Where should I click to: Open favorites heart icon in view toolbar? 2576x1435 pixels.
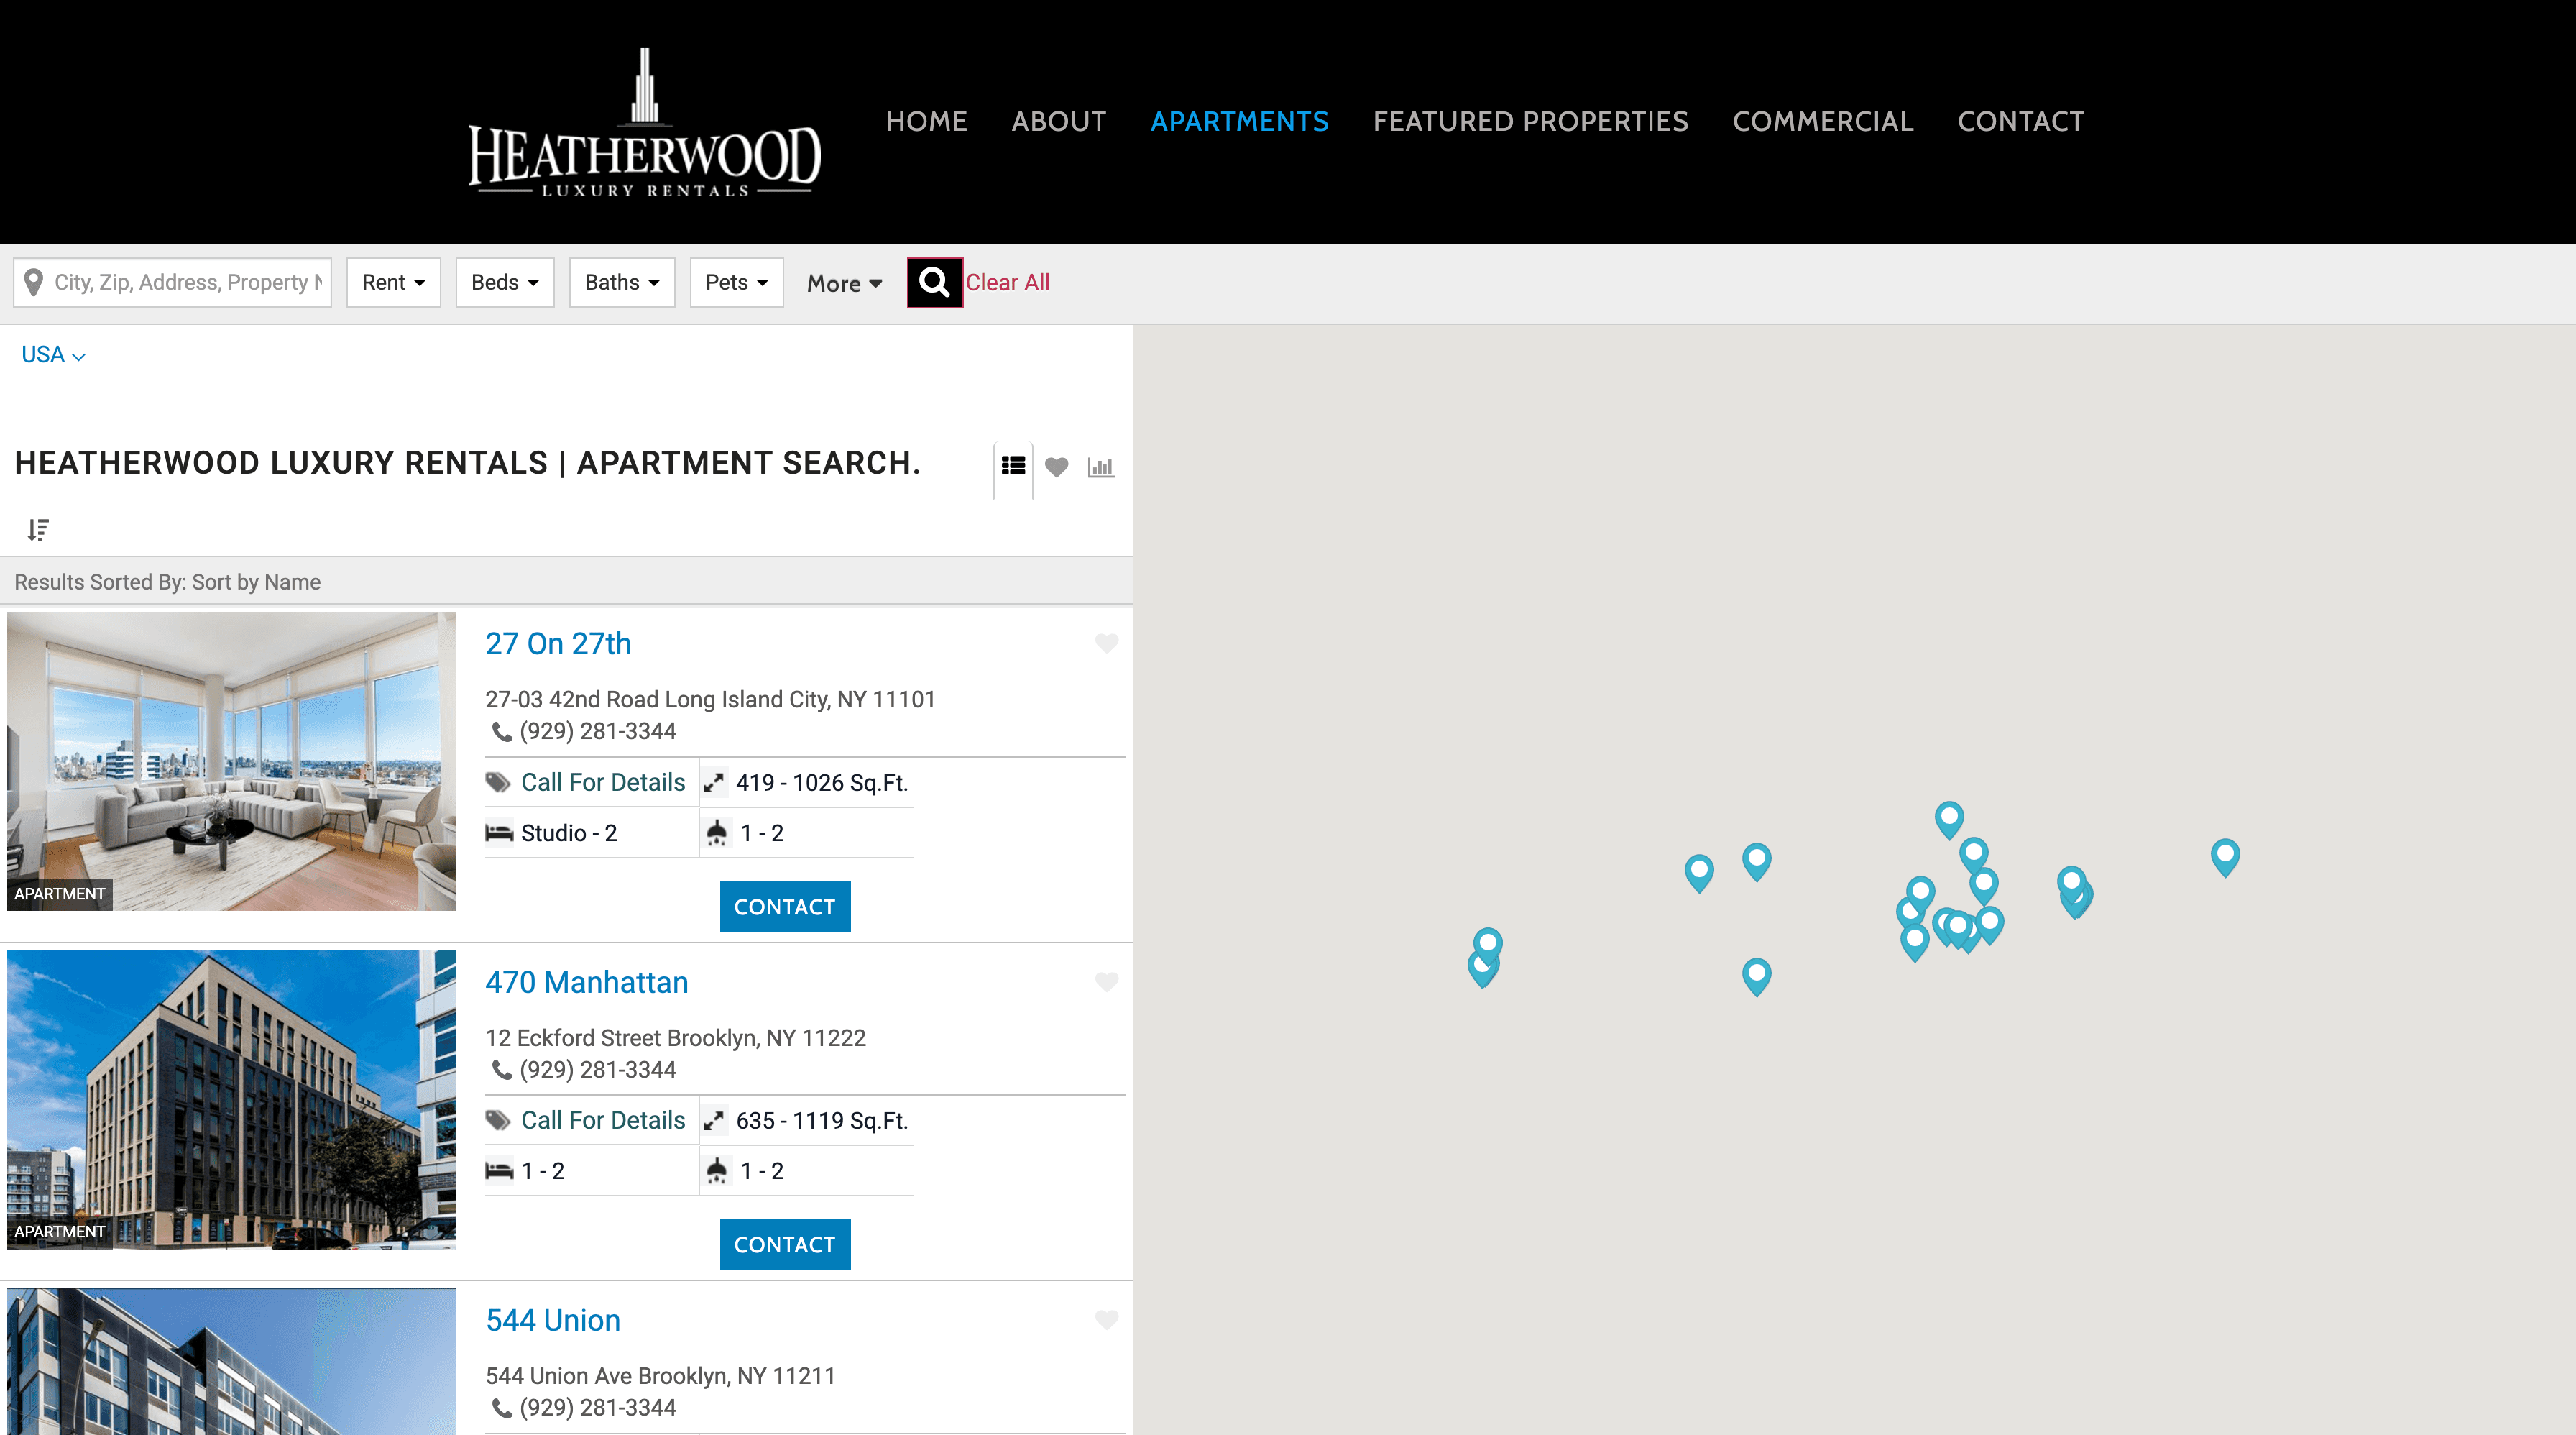[x=1056, y=467]
